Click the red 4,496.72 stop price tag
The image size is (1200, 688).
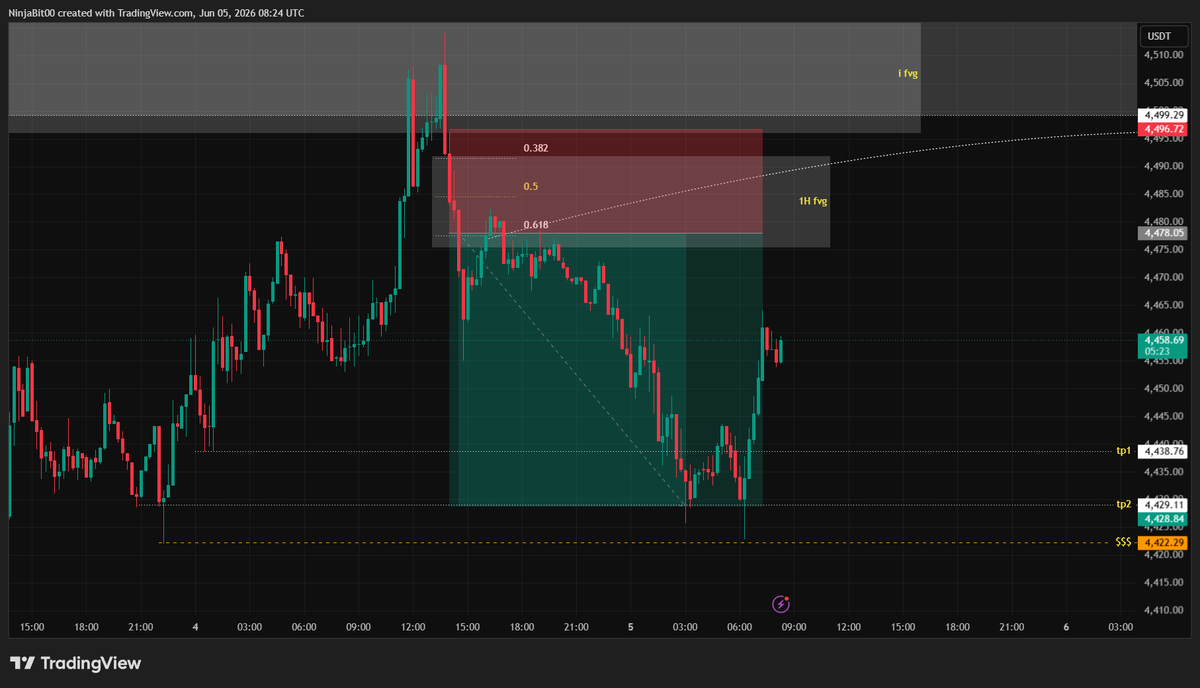(x=1163, y=129)
